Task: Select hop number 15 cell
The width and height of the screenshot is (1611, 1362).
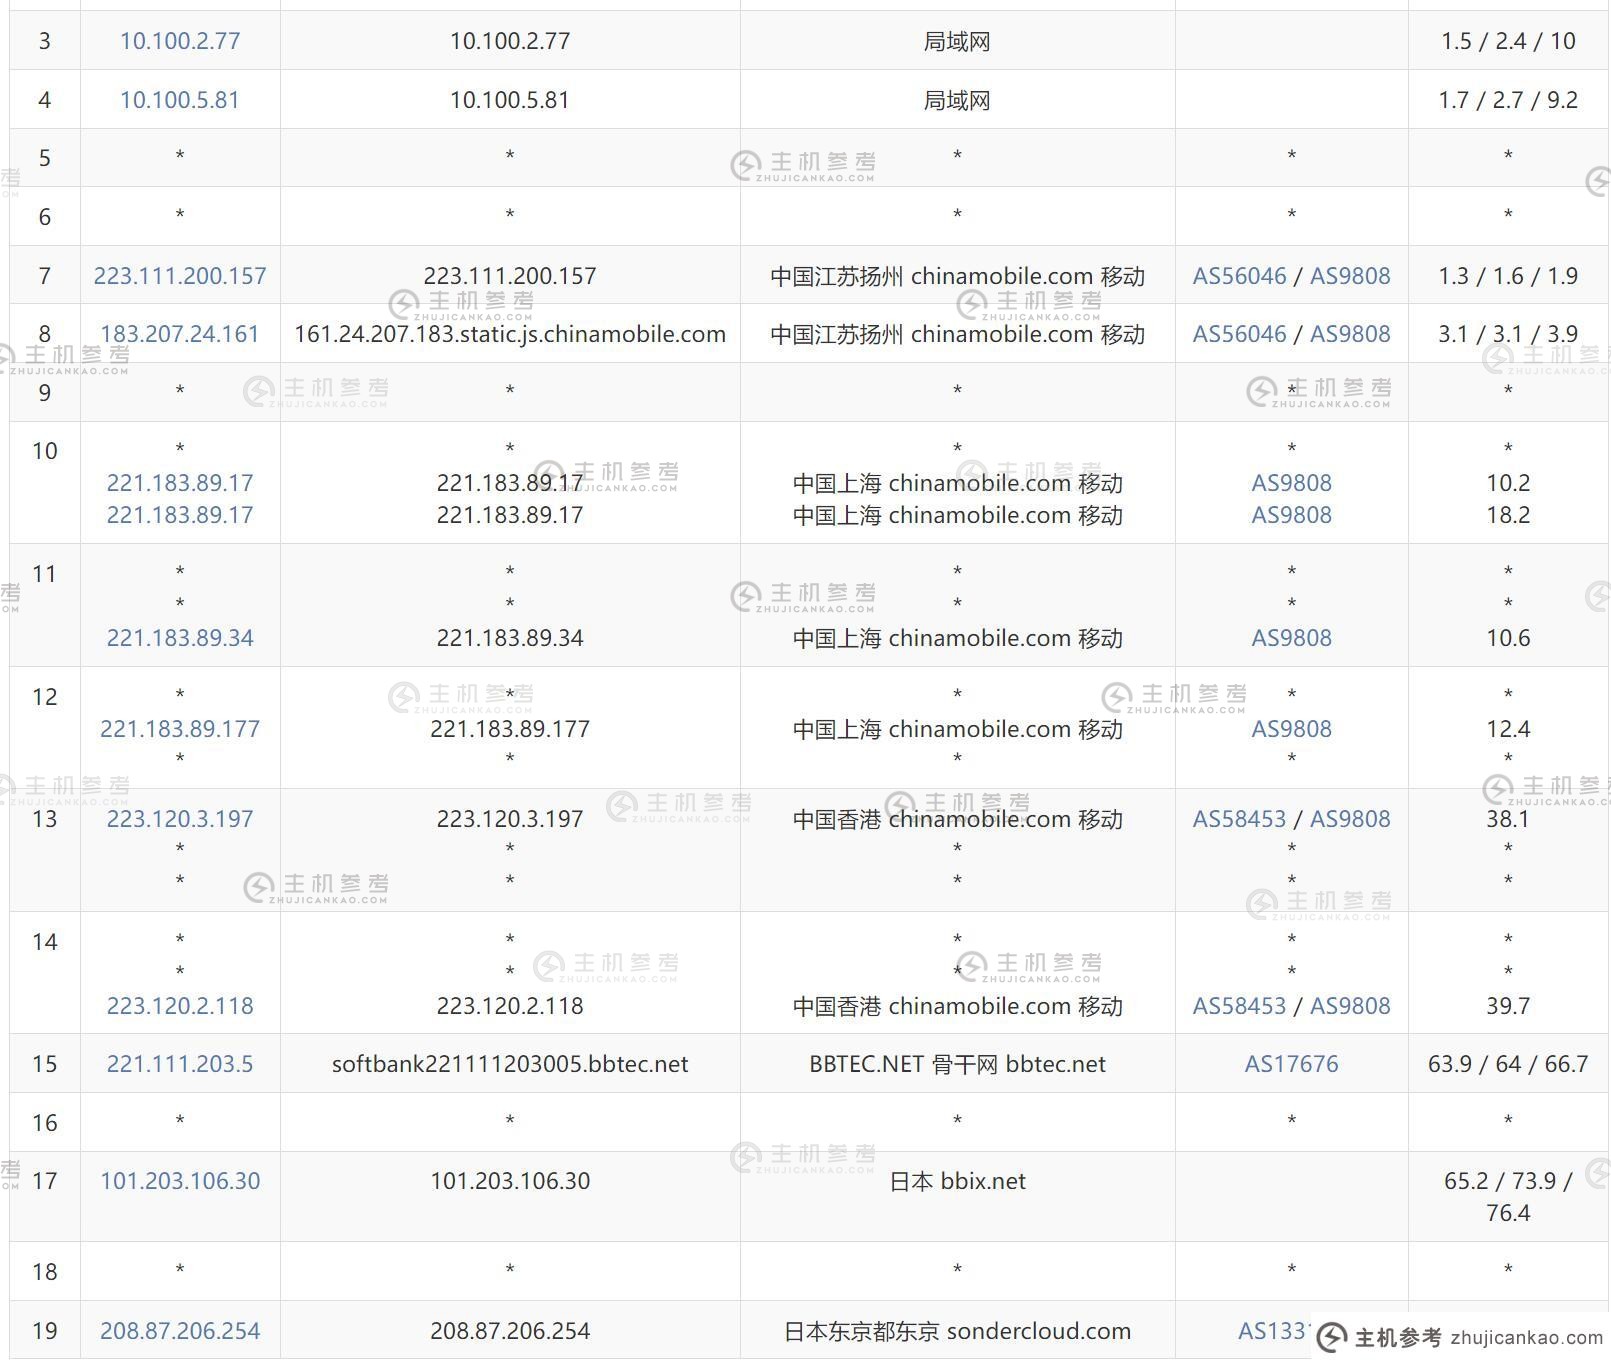Action: (x=45, y=1064)
